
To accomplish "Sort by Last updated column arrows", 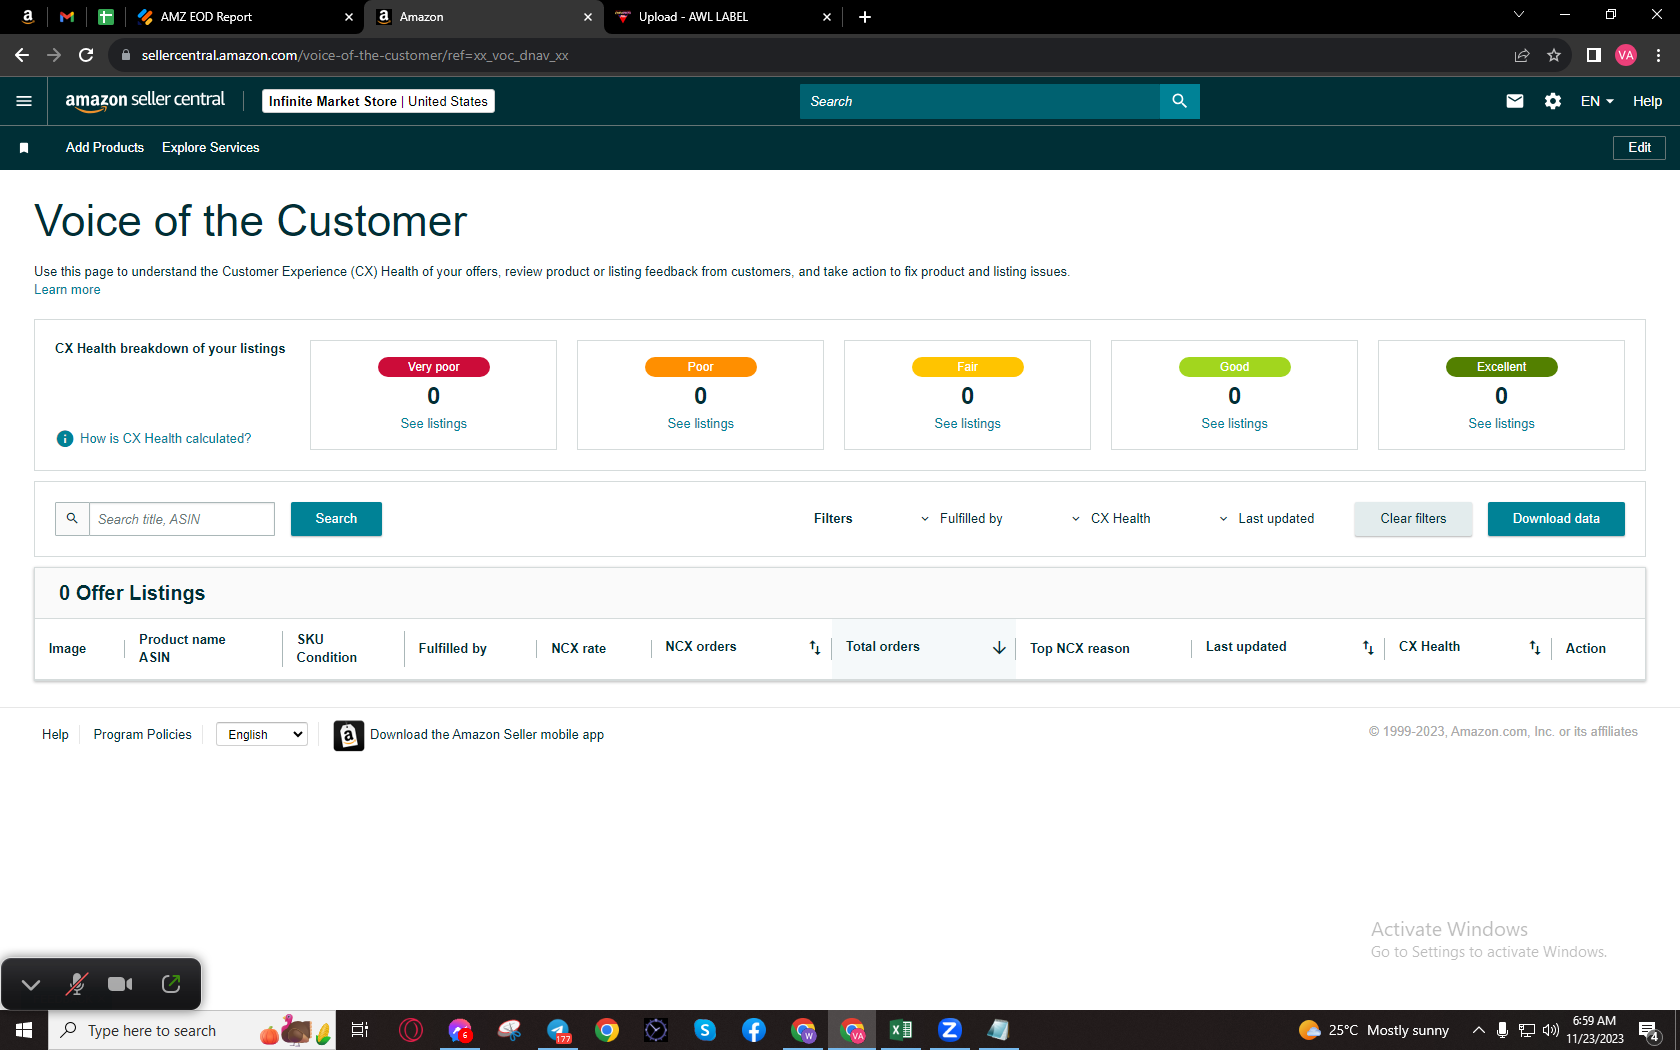I will [x=1368, y=648].
